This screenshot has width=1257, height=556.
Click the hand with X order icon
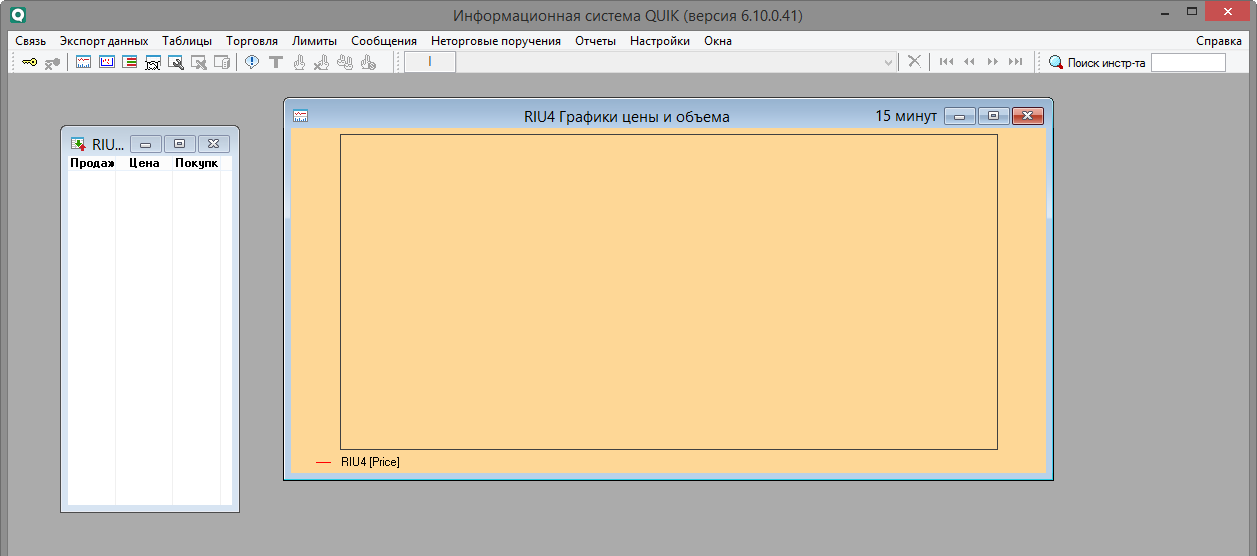(321, 62)
